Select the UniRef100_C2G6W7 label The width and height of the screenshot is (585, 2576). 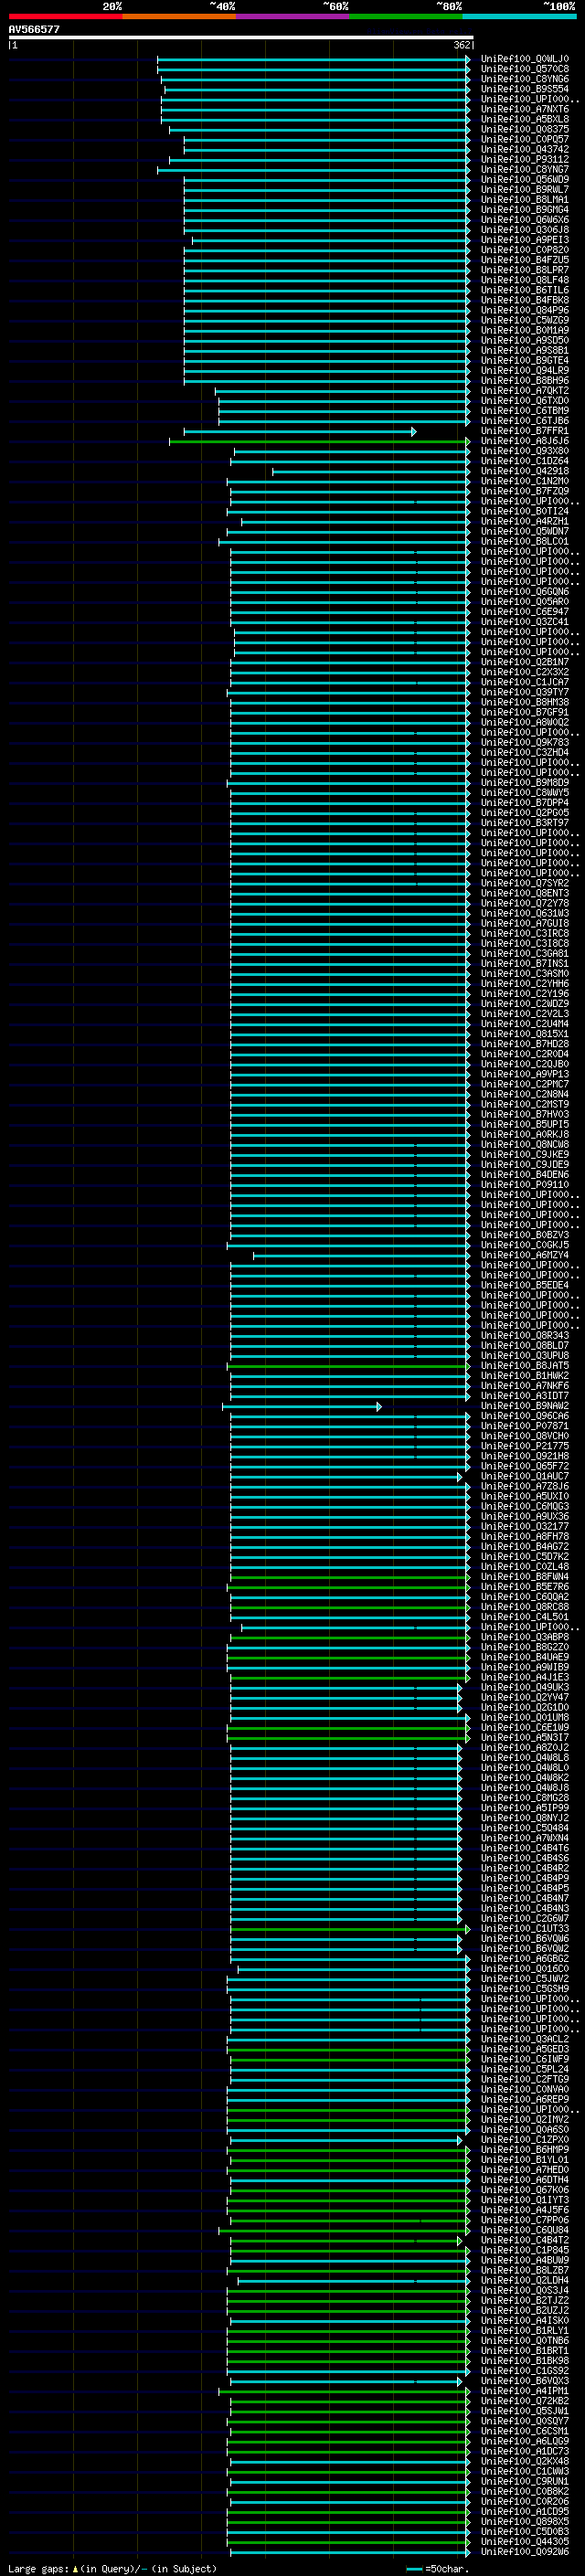click(525, 1919)
